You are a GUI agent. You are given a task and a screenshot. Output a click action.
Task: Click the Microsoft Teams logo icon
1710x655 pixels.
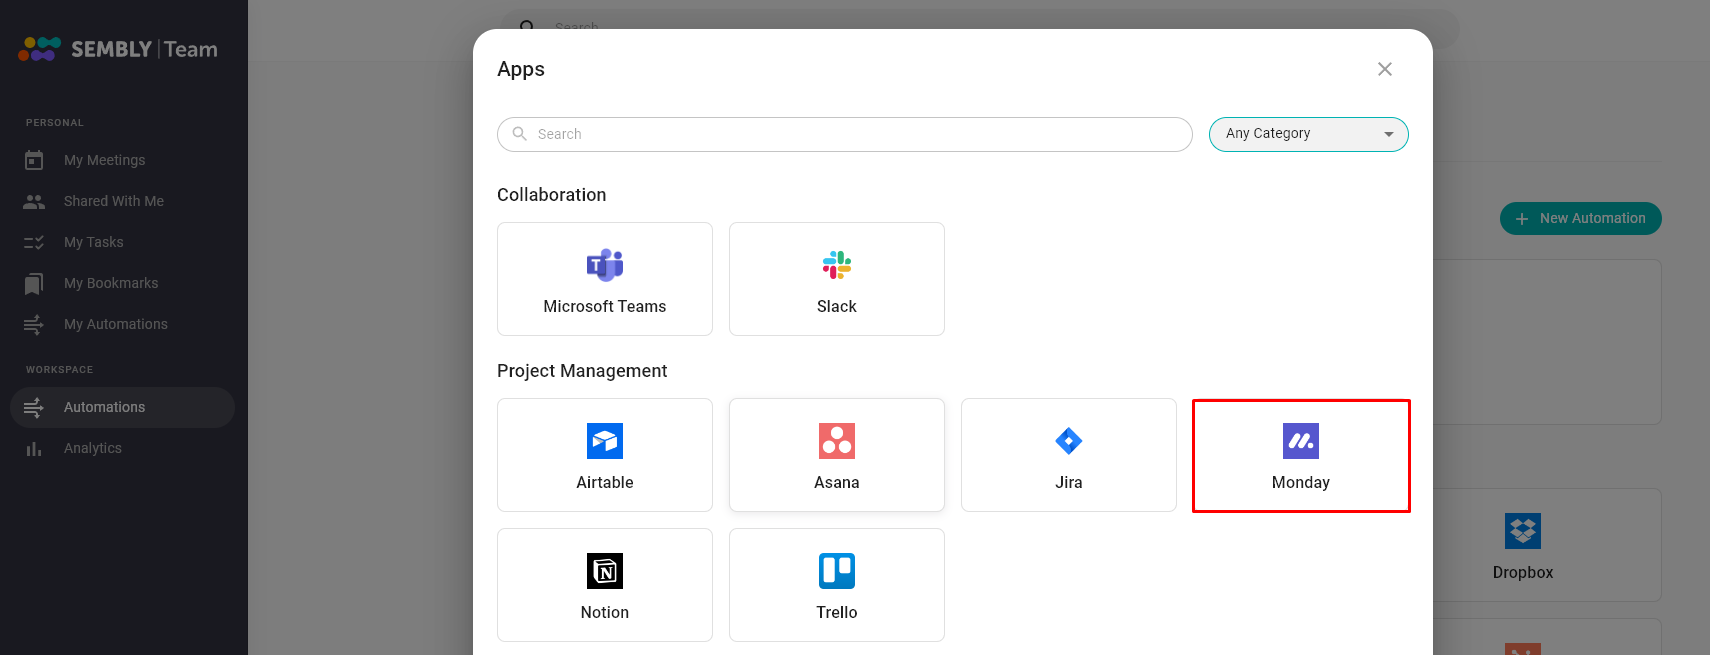[x=605, y=265]
